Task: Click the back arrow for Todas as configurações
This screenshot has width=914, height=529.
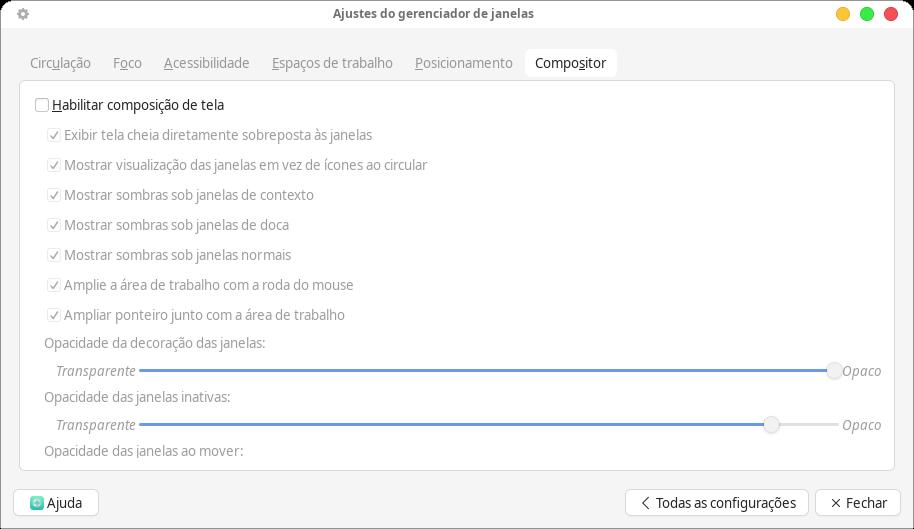Action: (645, 503)
